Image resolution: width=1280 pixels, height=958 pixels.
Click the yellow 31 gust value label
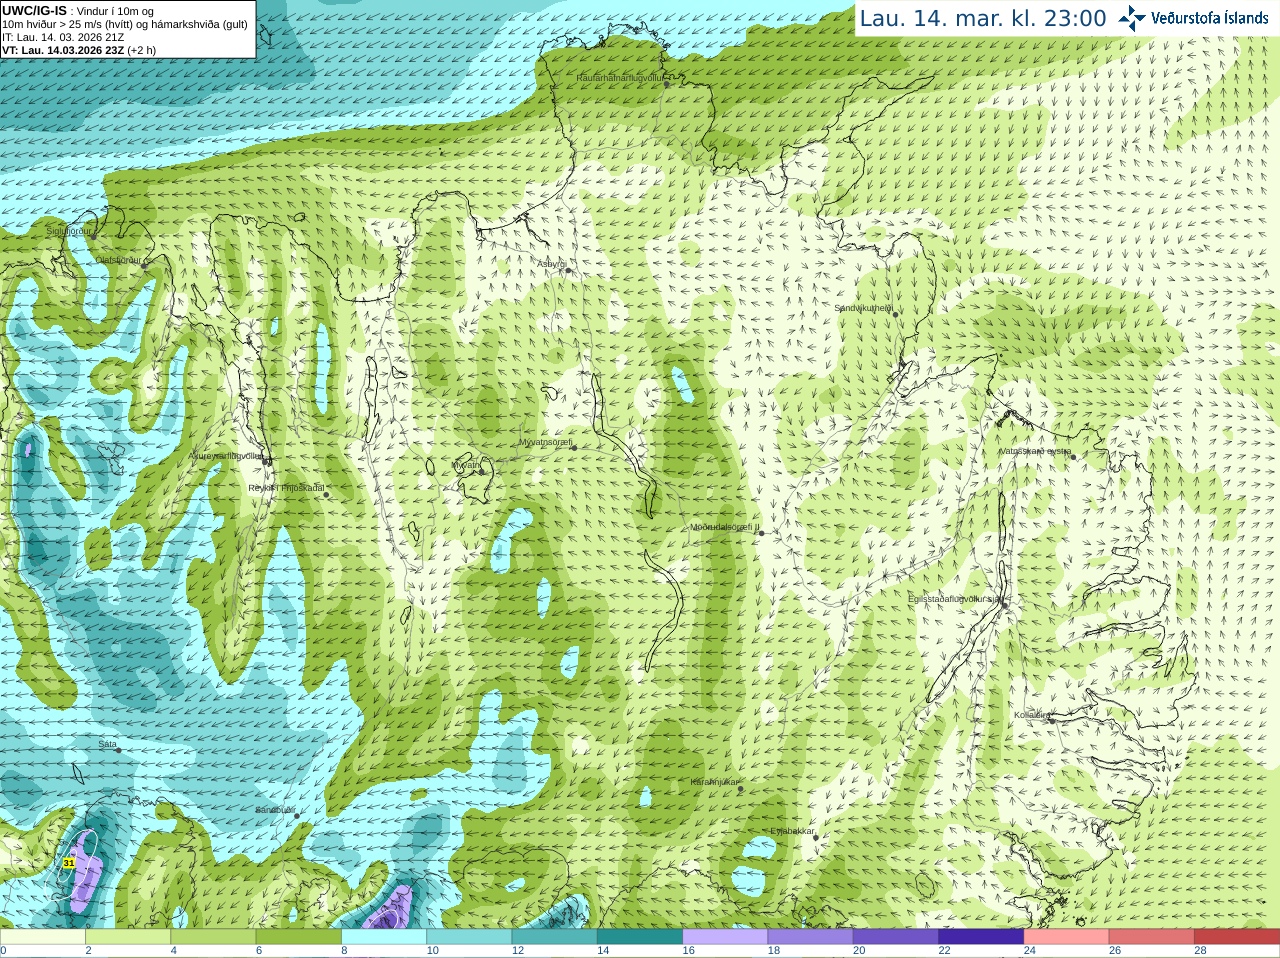pyautogui.click(x=69, y=862)
